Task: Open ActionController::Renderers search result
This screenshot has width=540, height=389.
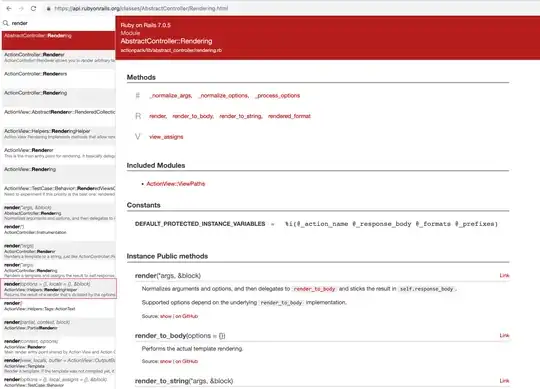Action: pyautogui.click(x=59, y=77)
